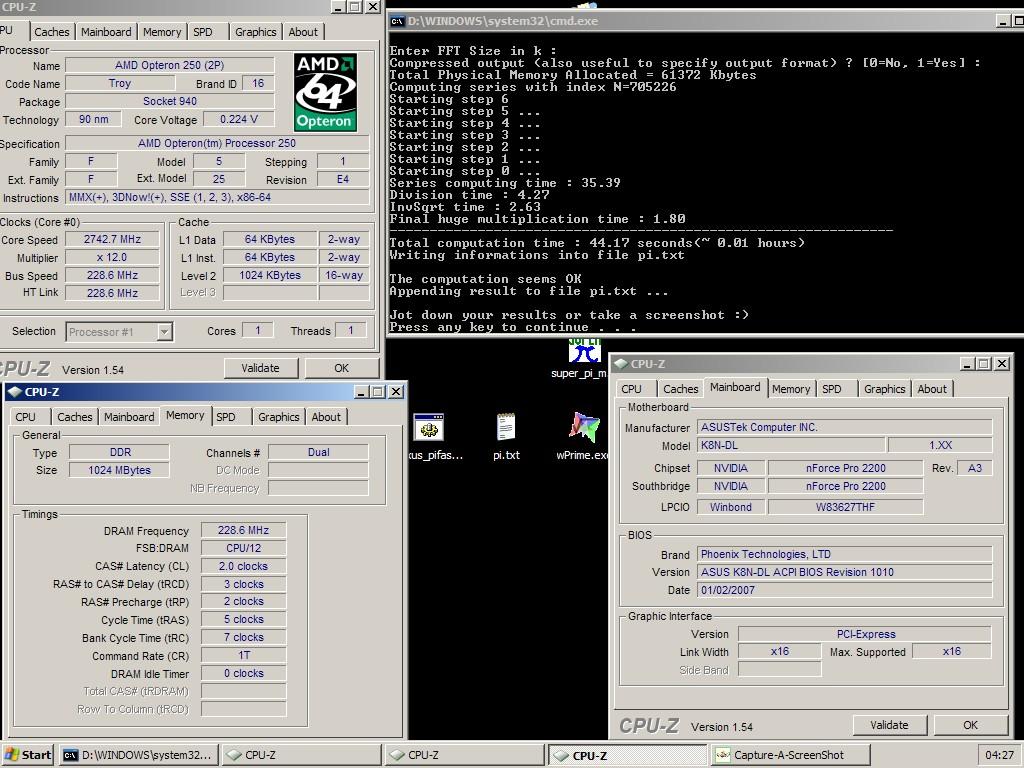1024x768 pixels.
Task: Click the ASUSTek Computer INC. manufacturer field
Action: tap(844, 427)
